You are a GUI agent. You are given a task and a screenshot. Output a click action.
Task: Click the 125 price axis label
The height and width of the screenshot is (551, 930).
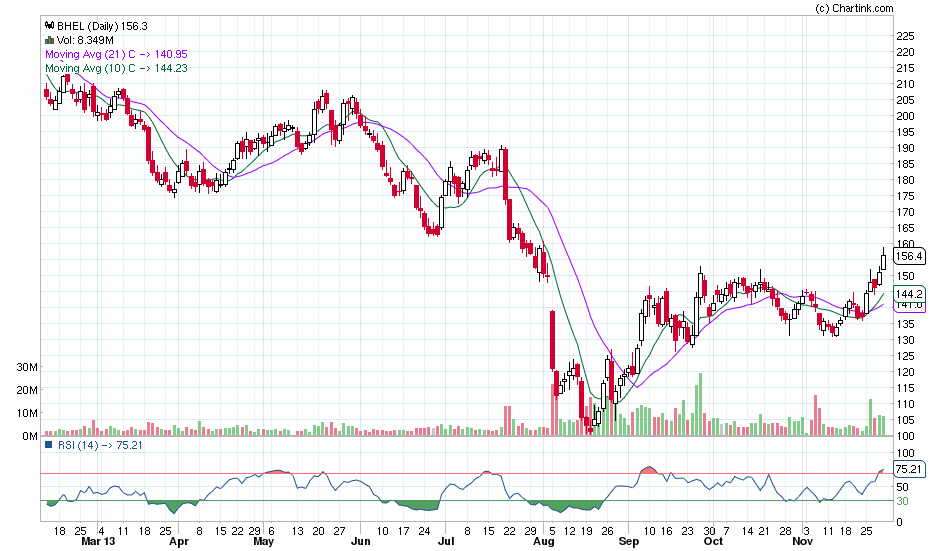point(905,356)
